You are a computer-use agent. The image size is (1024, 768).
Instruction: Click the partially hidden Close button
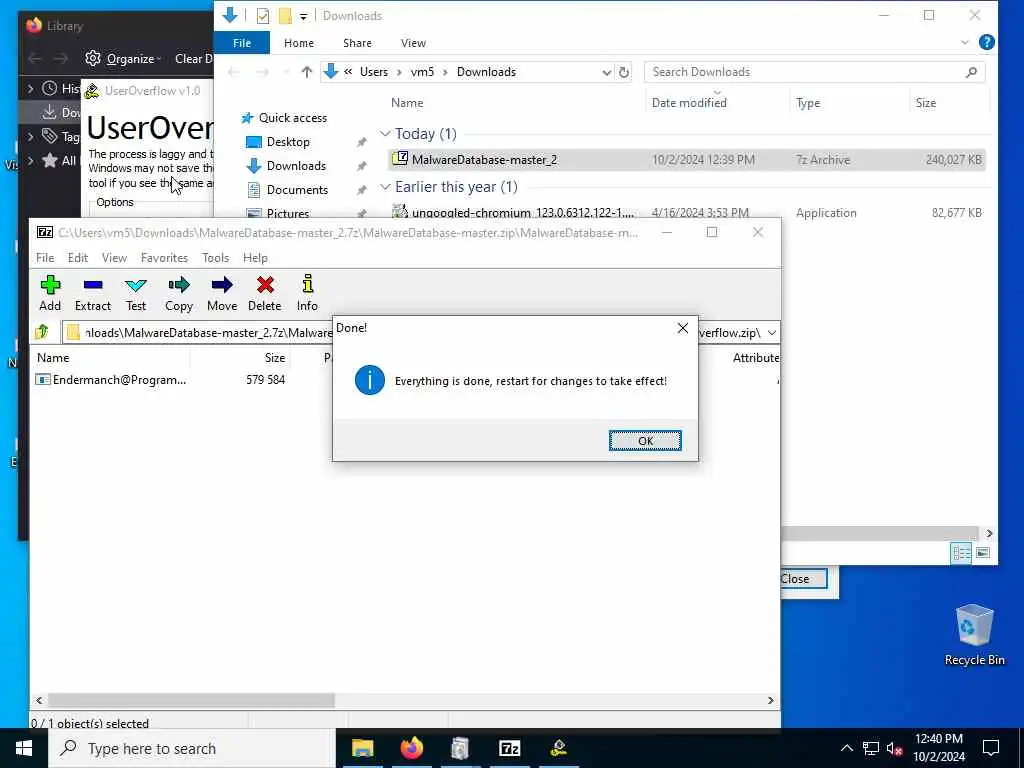[804, 579]
